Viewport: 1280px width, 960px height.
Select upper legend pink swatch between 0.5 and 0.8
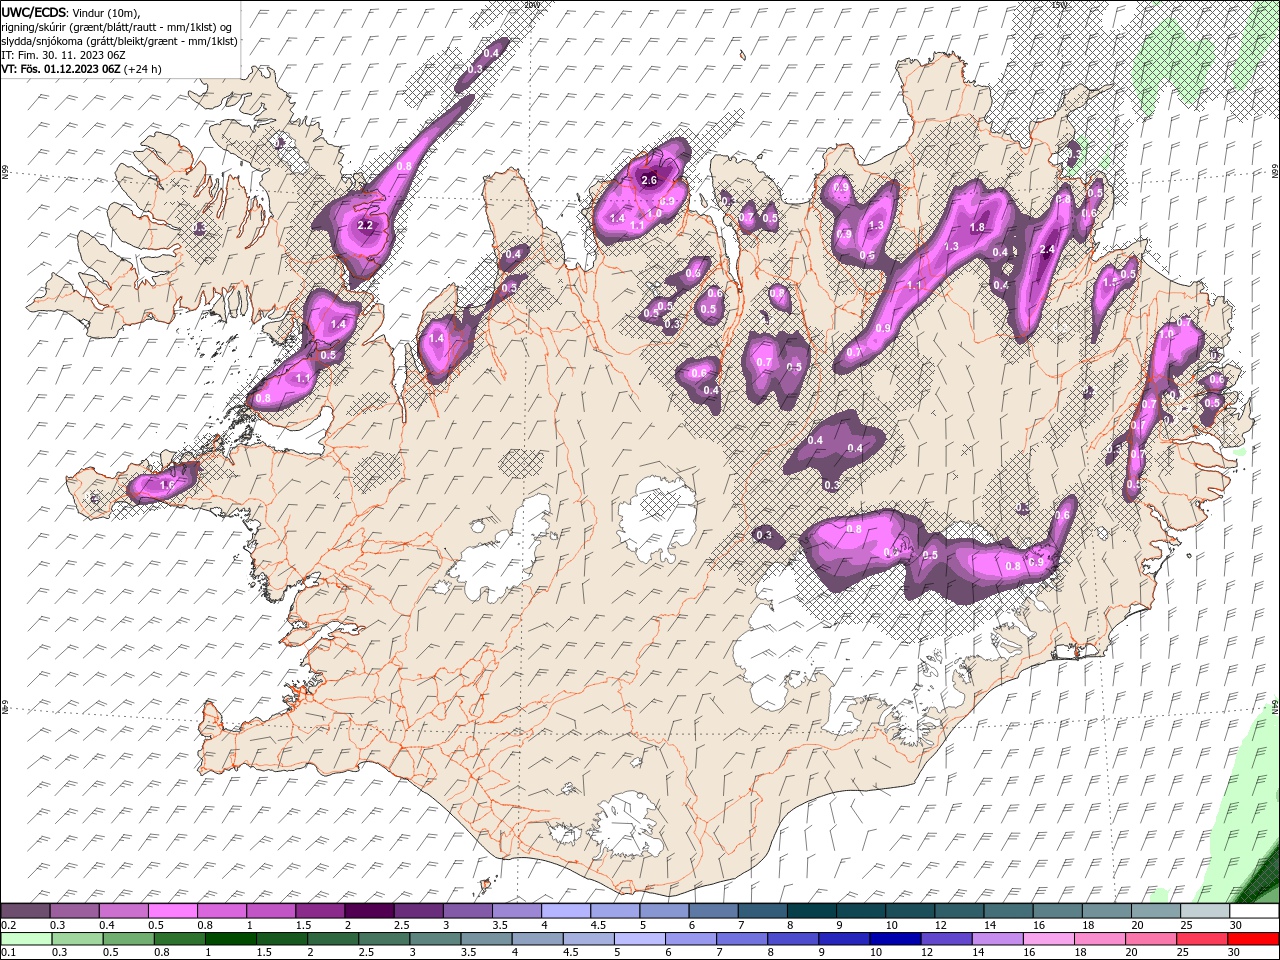pyautogui.click(x=172, y=911)
